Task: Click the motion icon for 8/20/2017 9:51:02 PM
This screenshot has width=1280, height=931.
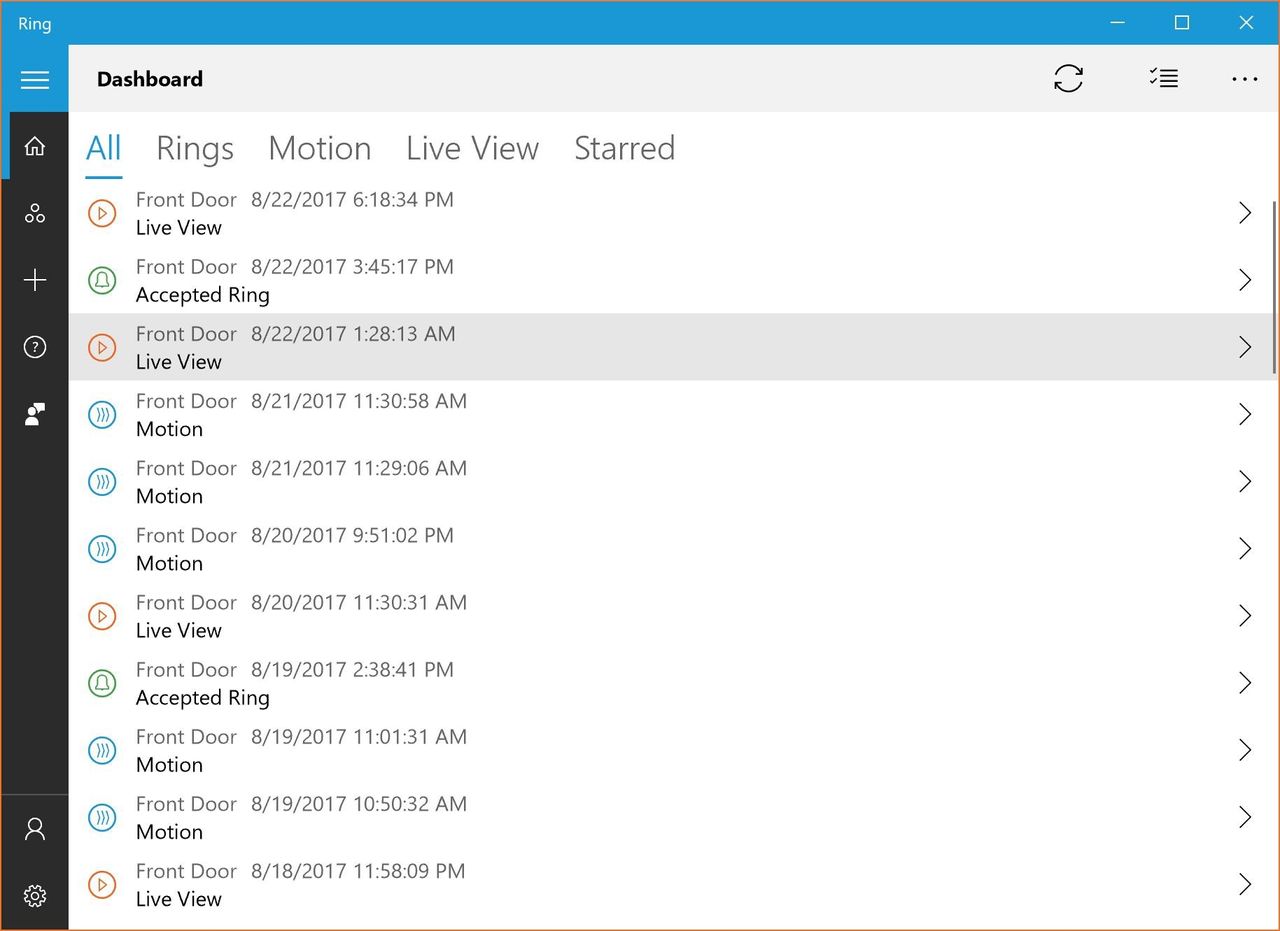Action: [102, 548]
